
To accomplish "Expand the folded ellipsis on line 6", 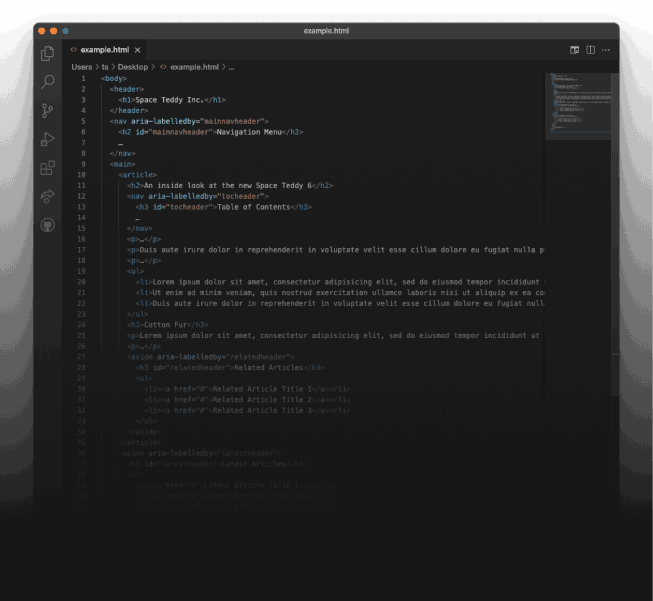I will point(120,142).
